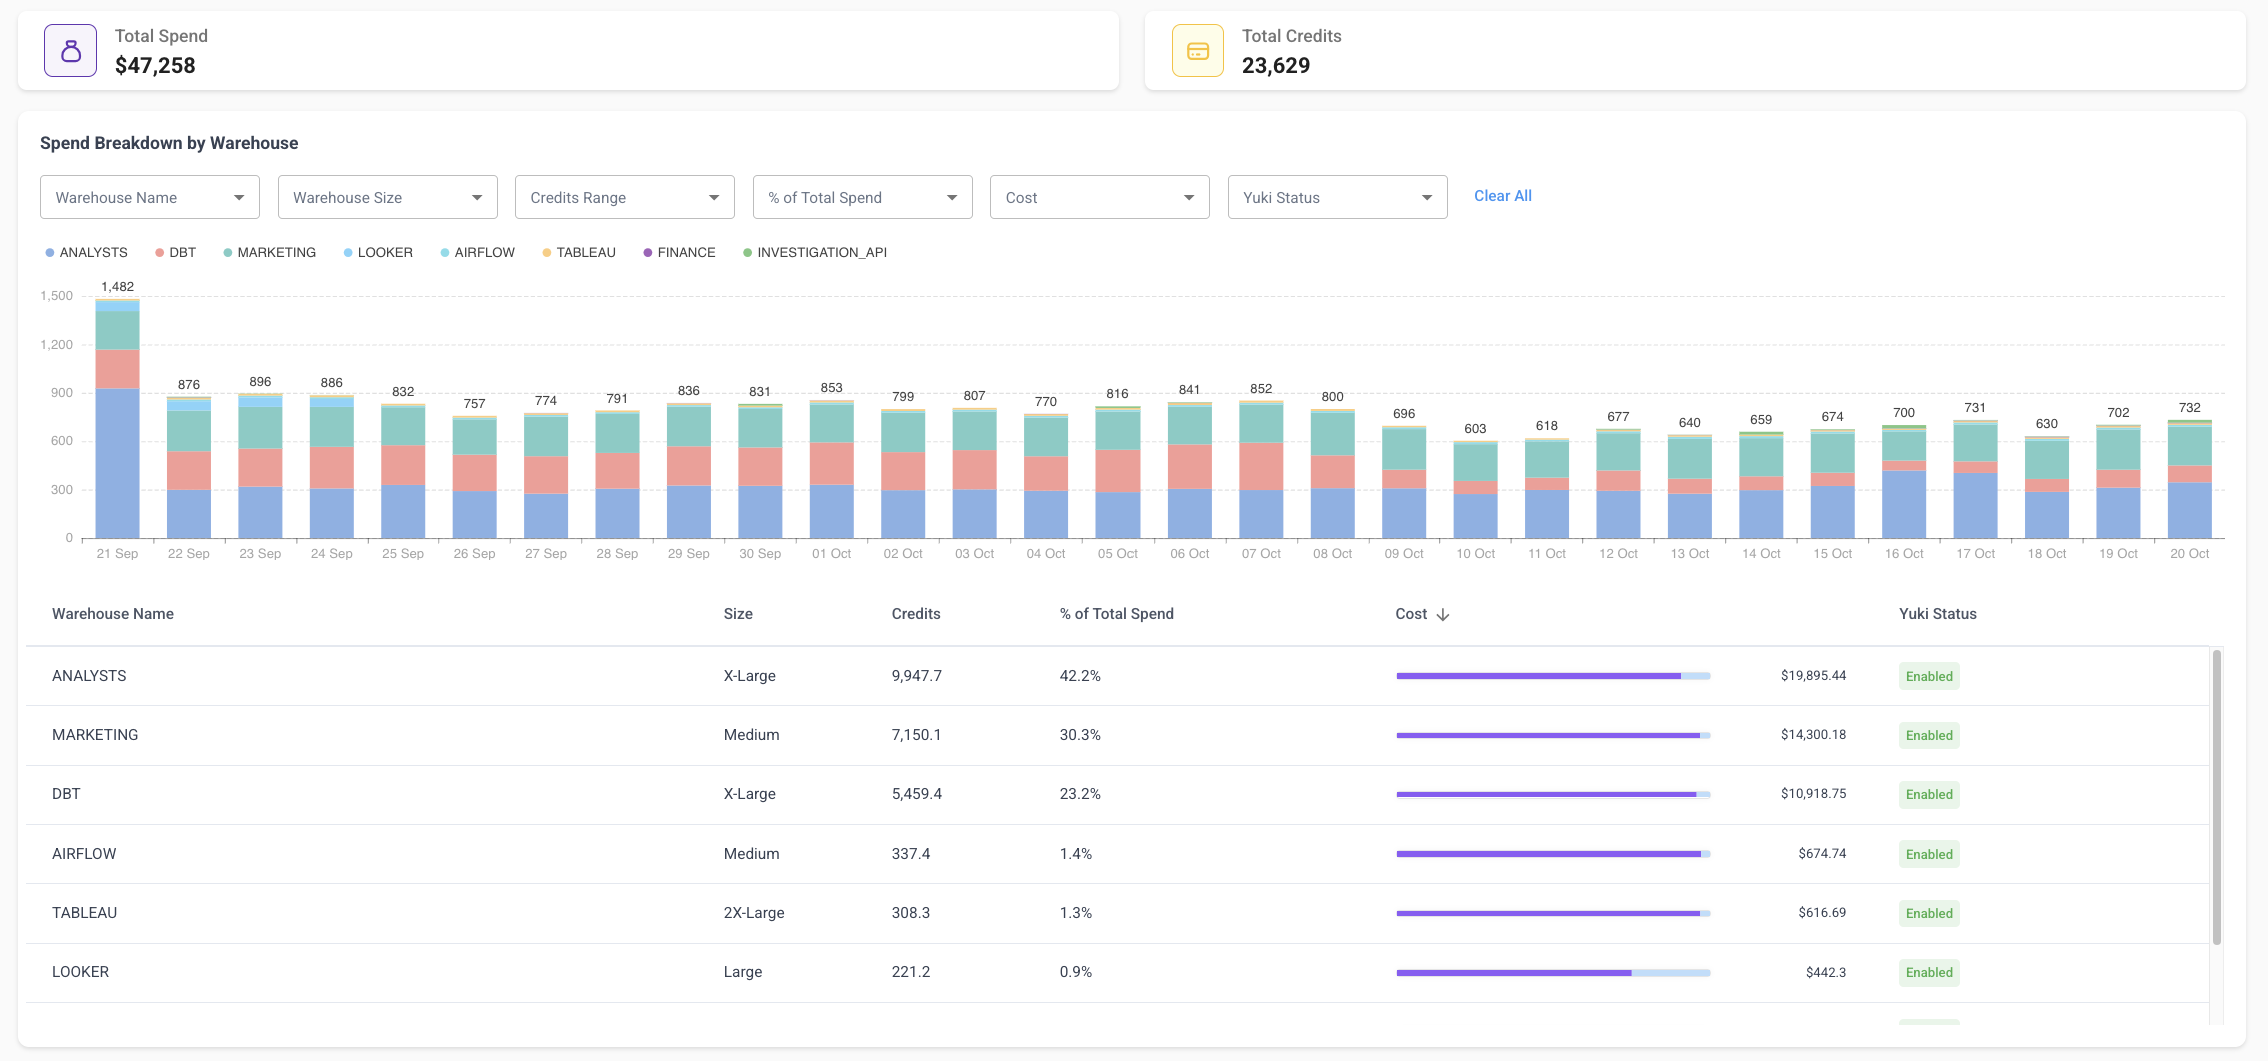2268x1061 pixels.
Task: Click the table vertical scrollbar
Action: coord(2217,797)
